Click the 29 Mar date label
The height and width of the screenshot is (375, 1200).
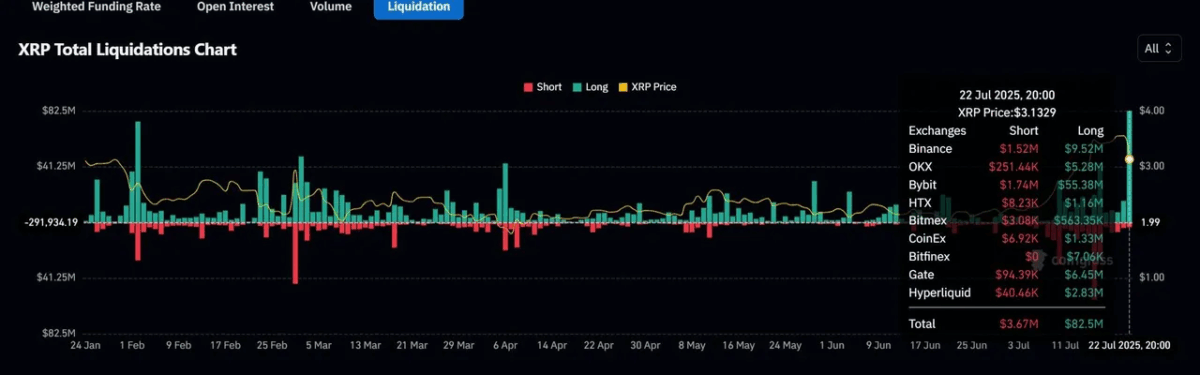(x=458, y=345)
